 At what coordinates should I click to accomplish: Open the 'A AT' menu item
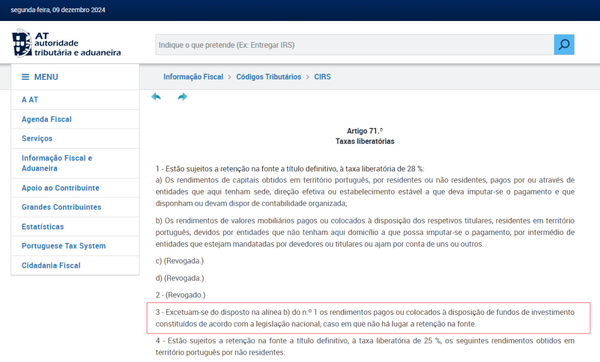(75, 100)
